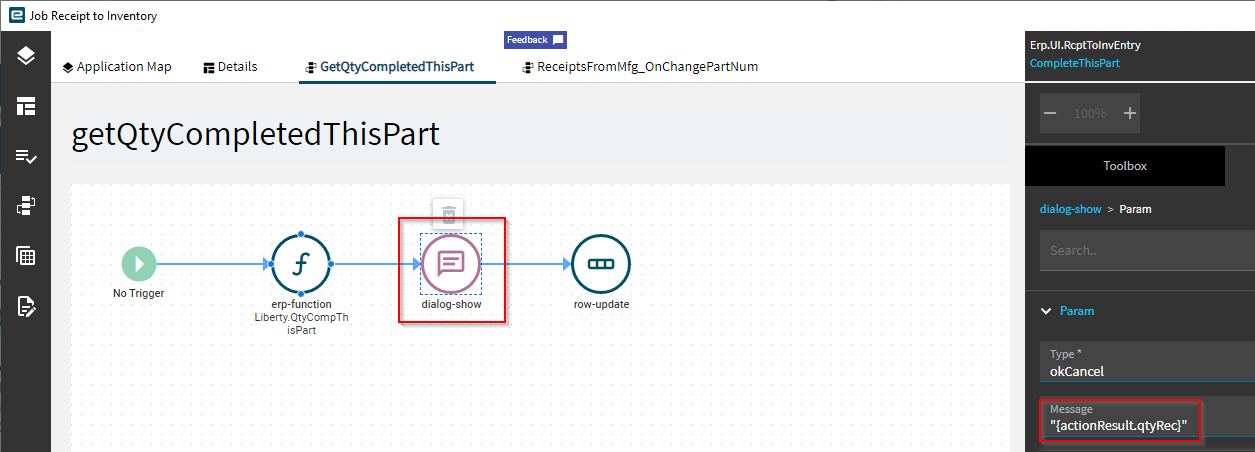Open the layers icon in left sidebar
Screen dimensions: 1255x452
point(26,55)
